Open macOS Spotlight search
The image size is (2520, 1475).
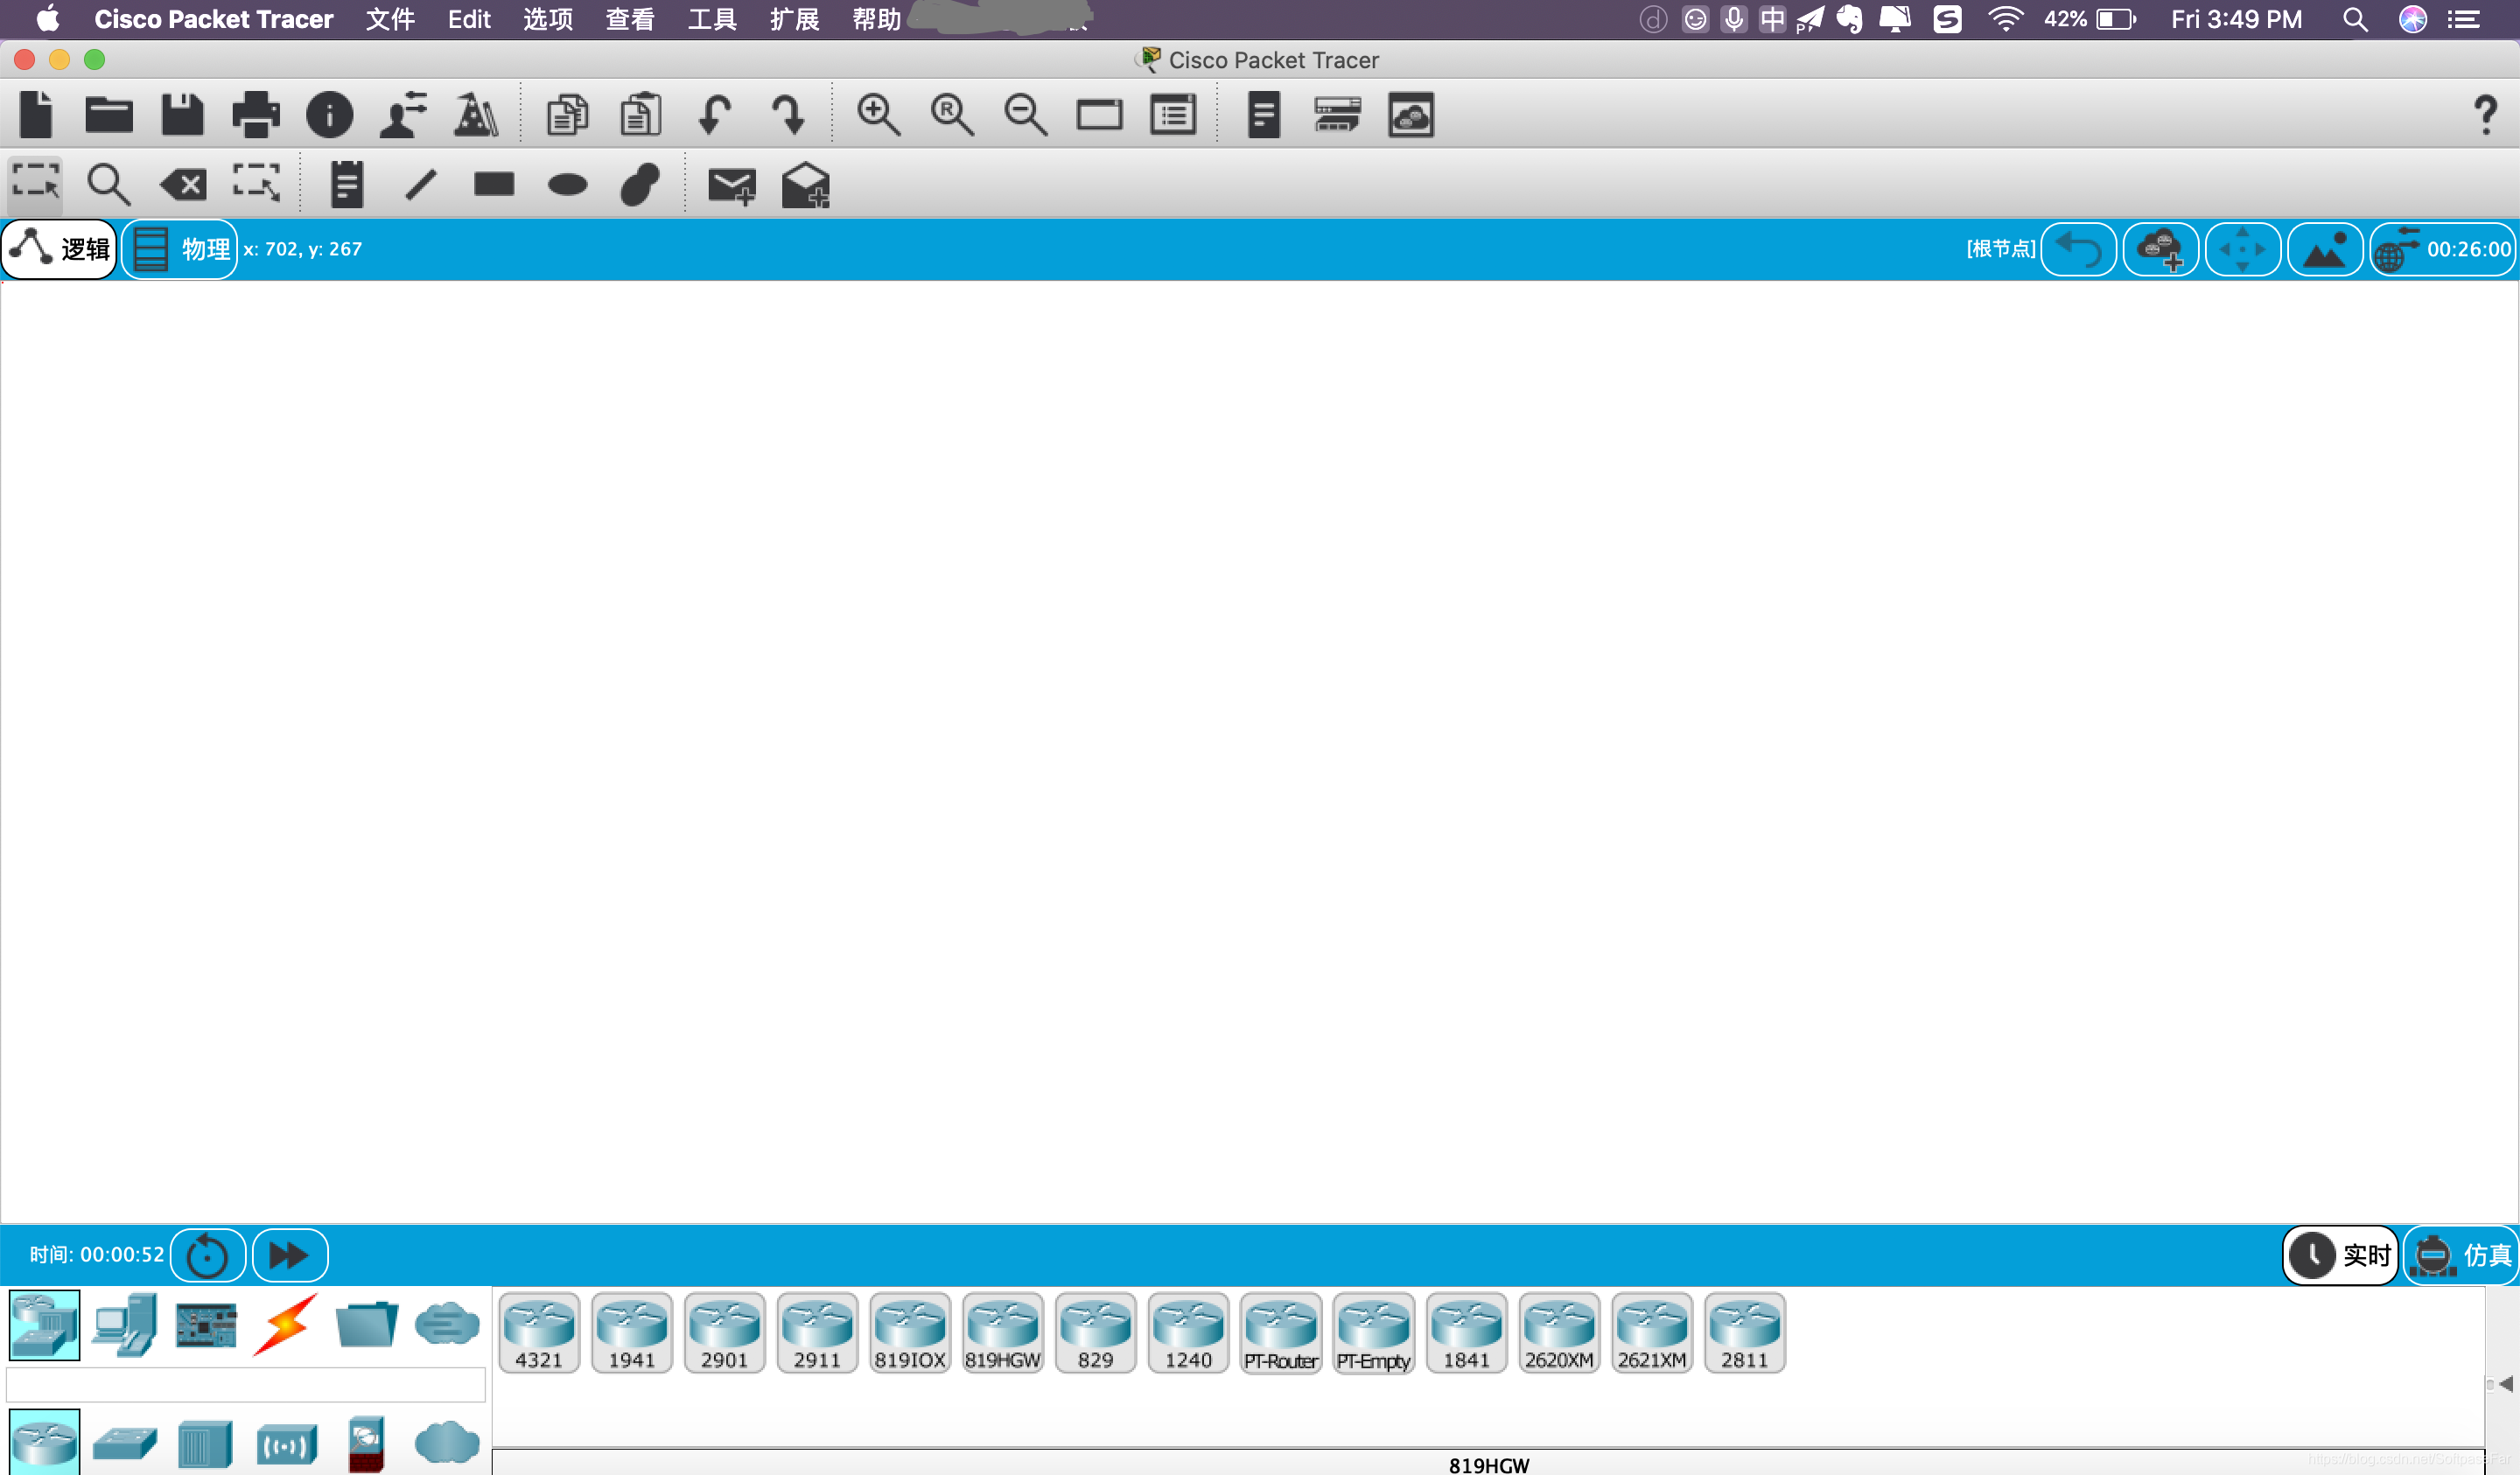[x=2355, y=19]
